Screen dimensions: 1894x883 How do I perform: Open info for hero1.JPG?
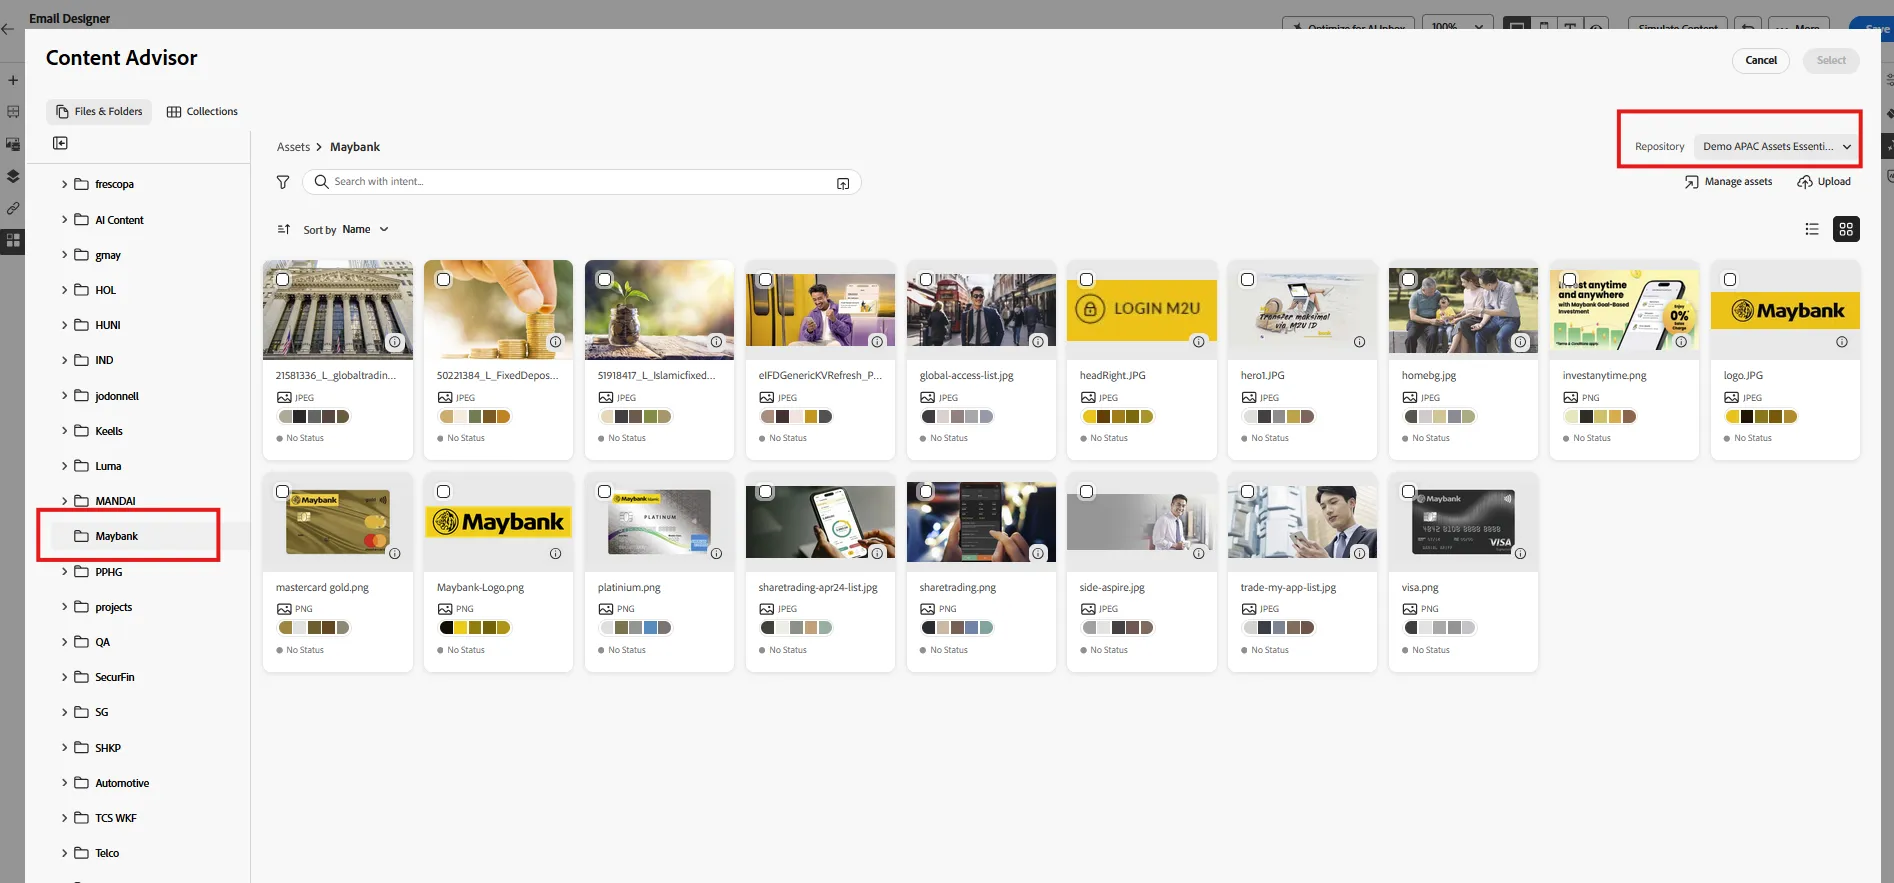coord(1359,342)
